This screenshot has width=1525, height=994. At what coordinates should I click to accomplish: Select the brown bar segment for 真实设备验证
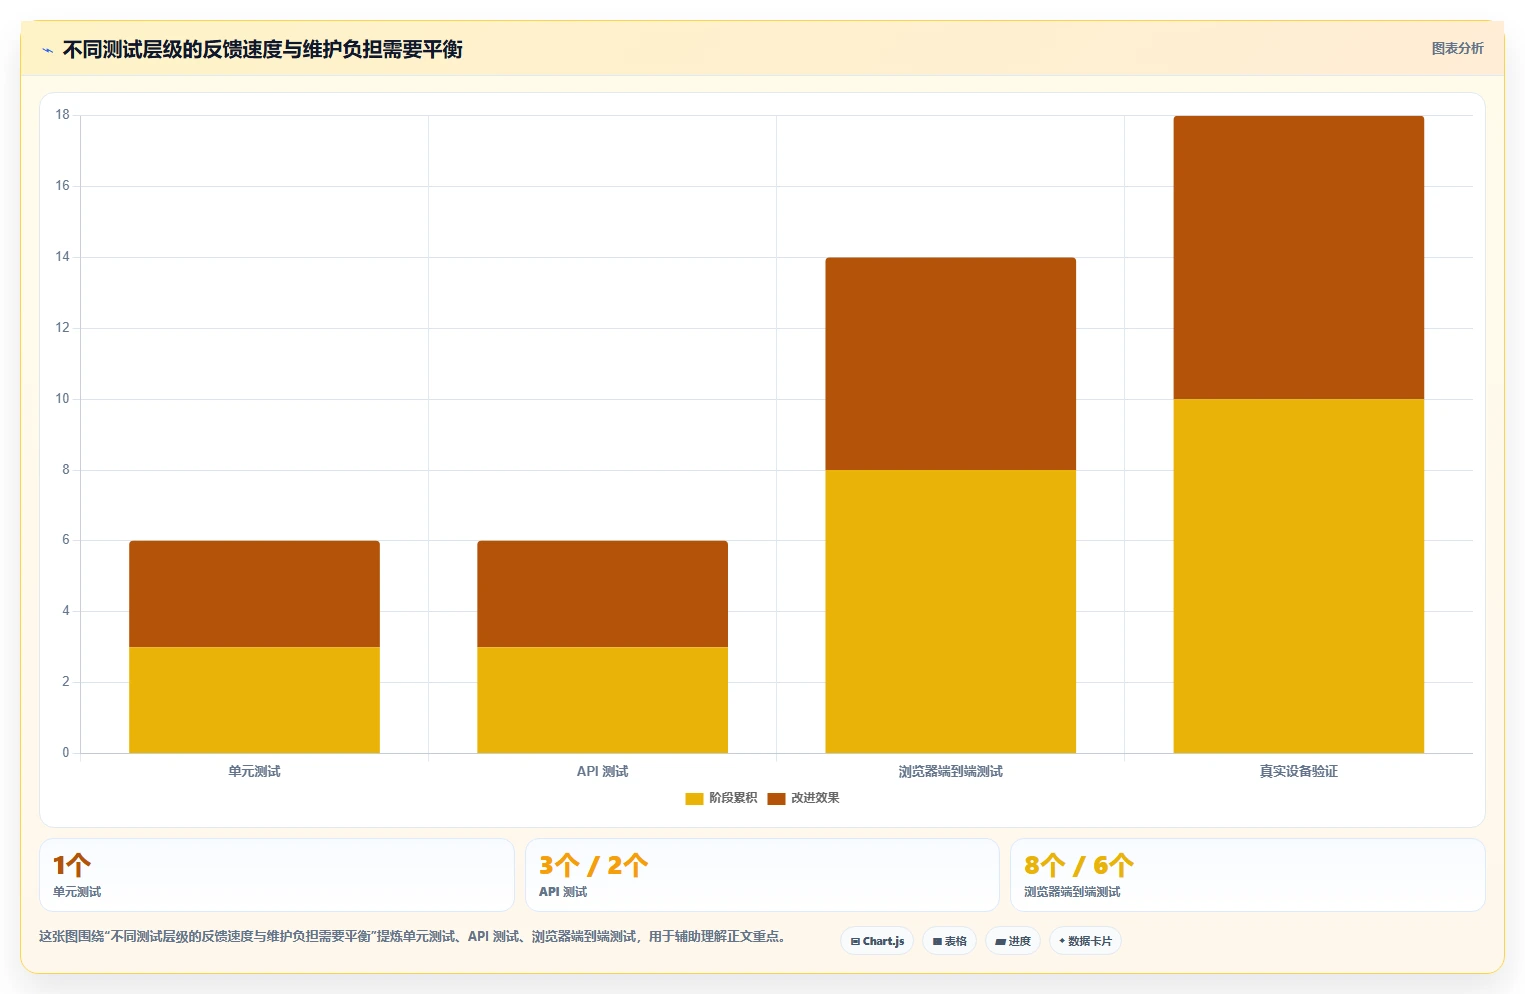pyautogui.click(x=1298, y=257)
